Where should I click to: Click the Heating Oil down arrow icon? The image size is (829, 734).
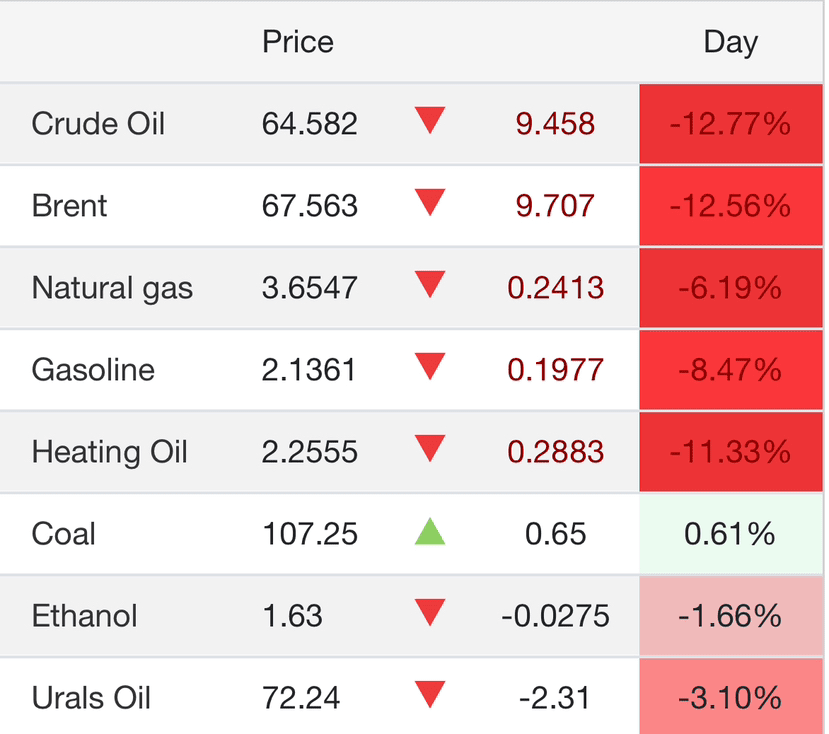click(x=430, y=450)
